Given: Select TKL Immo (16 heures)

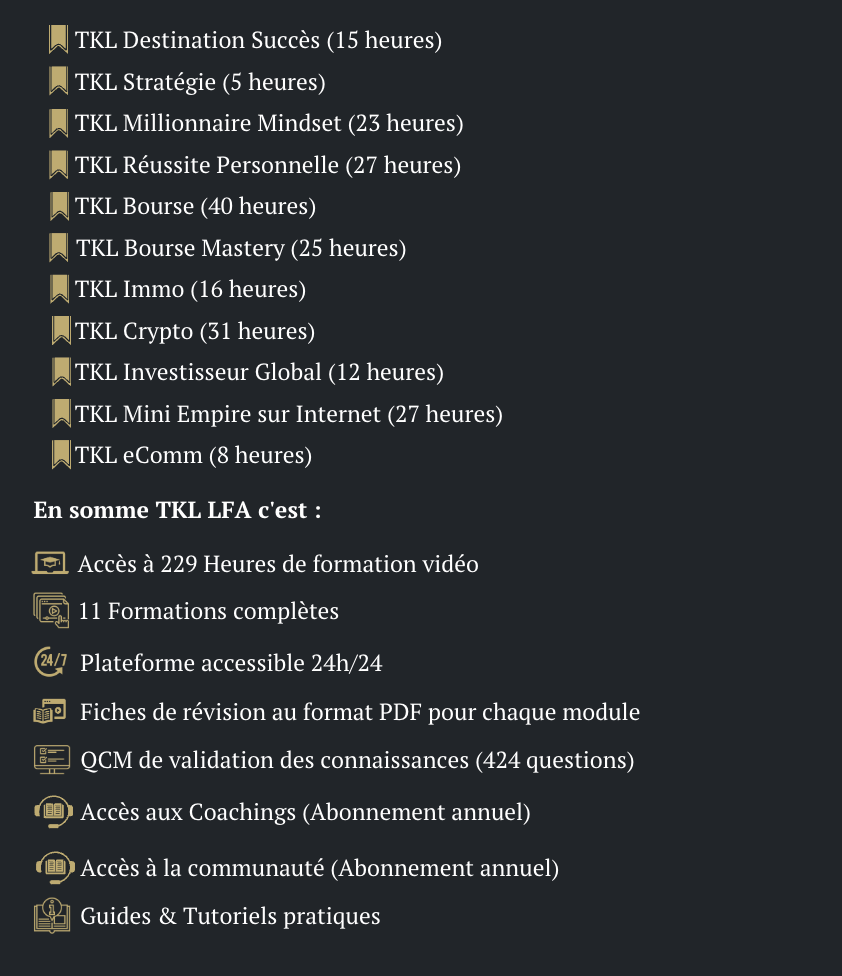Looking at the screenshot, I should (190, 289).
